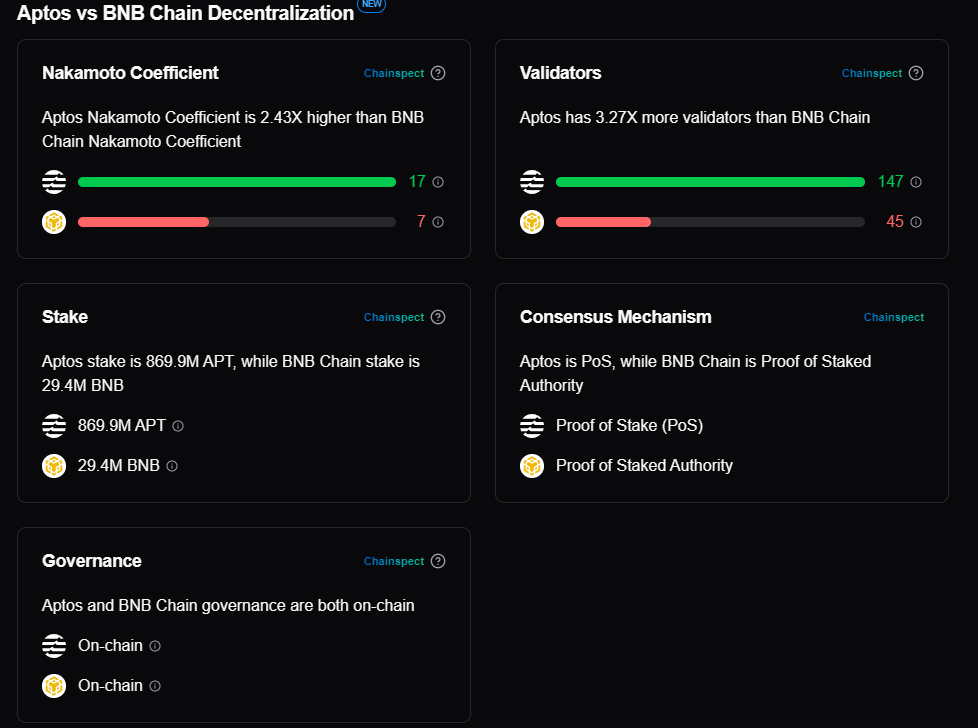The height and width of the screenshot is (728, 978).
Task: Click info icon next to validators value 147
Action: coord(916,182)
